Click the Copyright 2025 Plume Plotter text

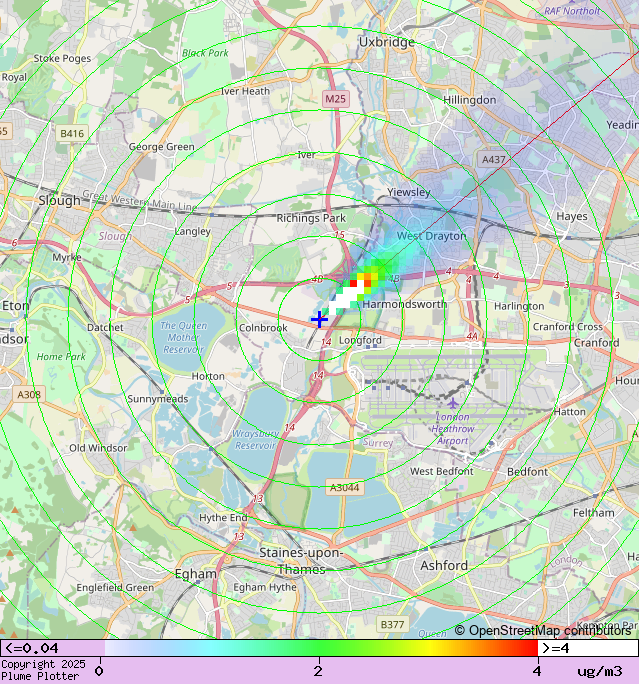coord(43,670)
